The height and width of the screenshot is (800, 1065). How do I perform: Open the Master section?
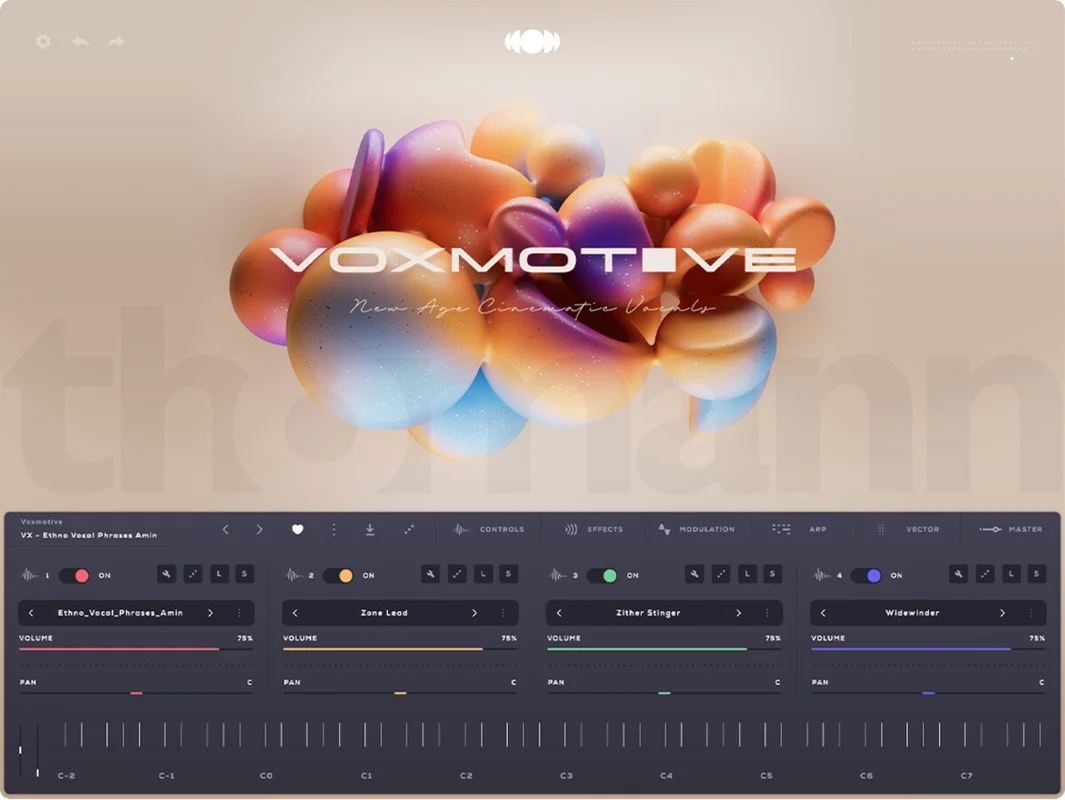[x=1011, y=529]
